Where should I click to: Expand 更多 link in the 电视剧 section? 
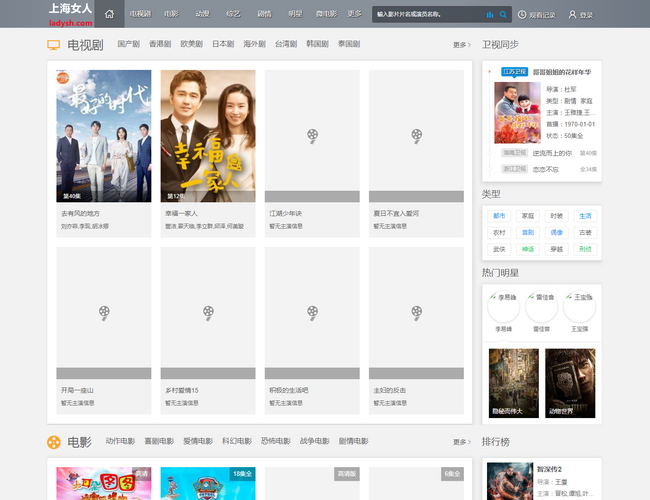pyautogui.click(x=461, y=45)
